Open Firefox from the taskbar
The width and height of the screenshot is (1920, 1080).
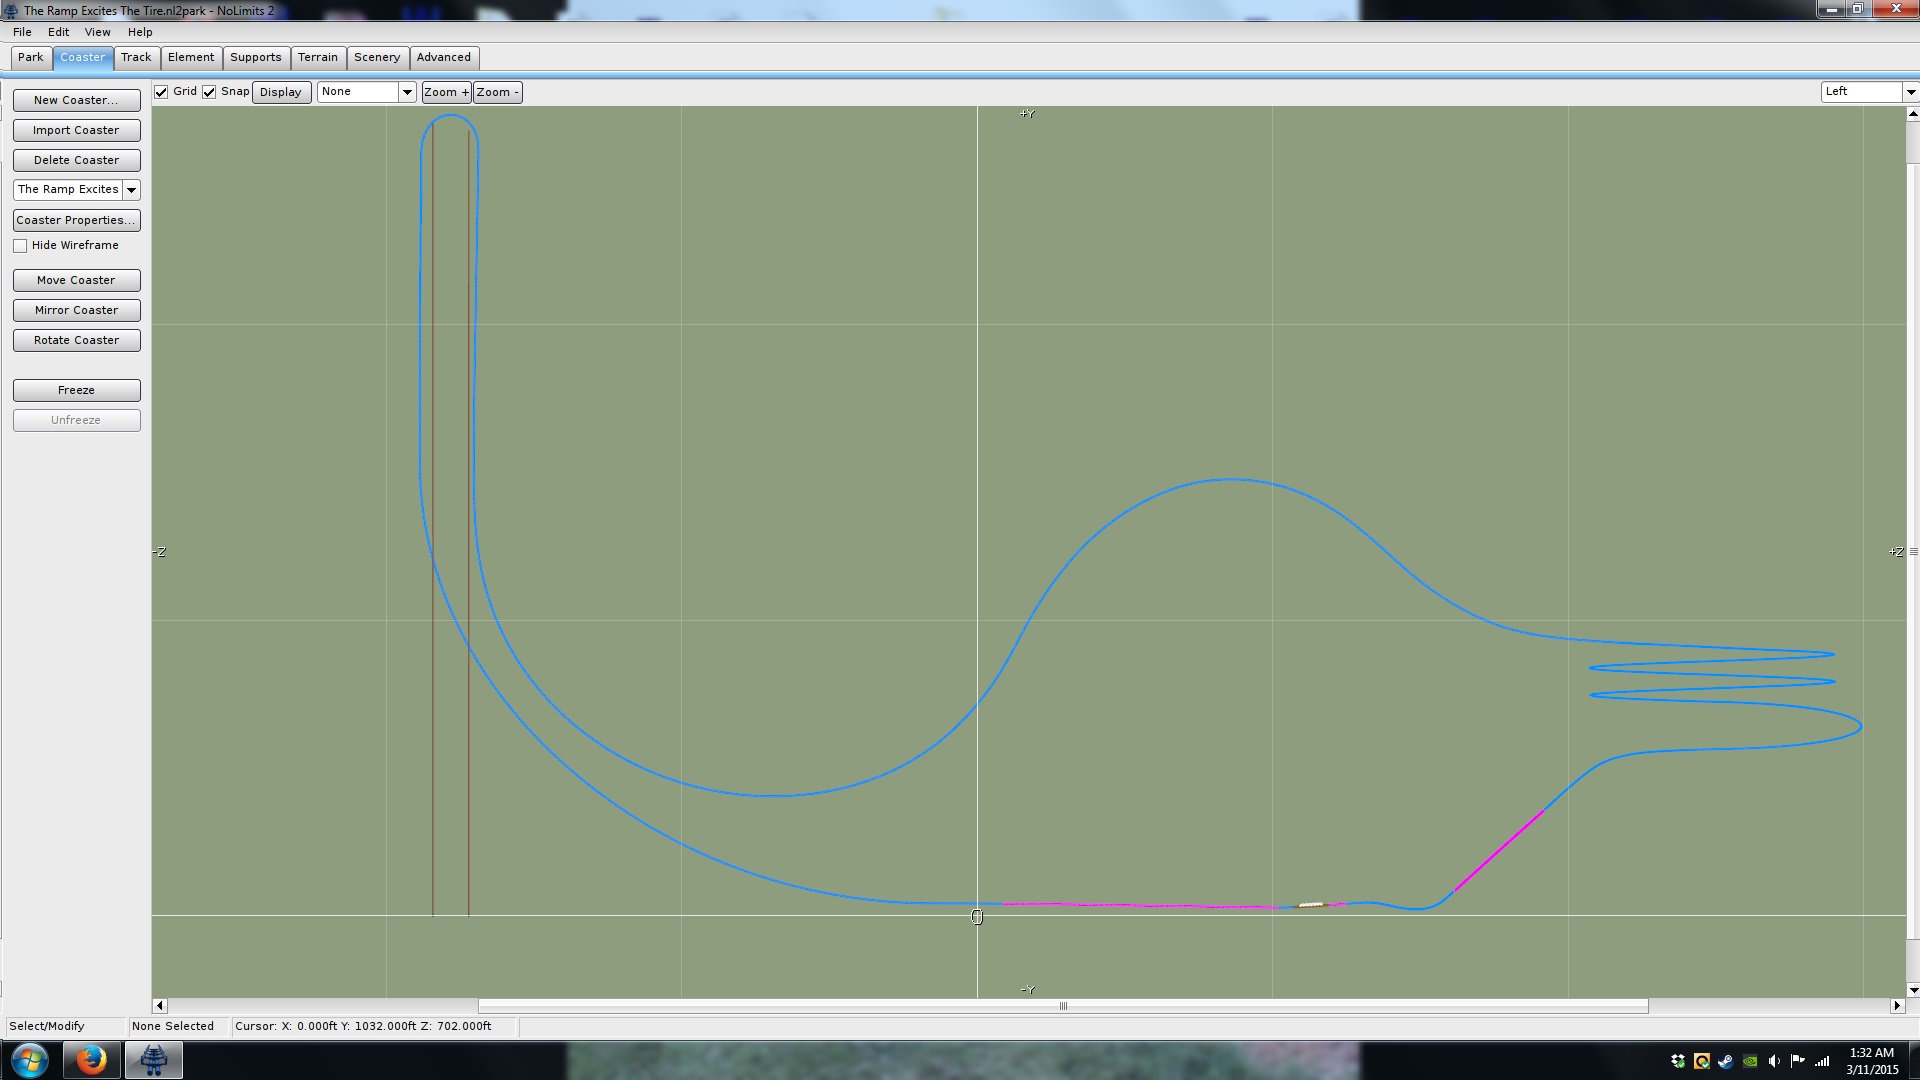(x=91, y=1060)
